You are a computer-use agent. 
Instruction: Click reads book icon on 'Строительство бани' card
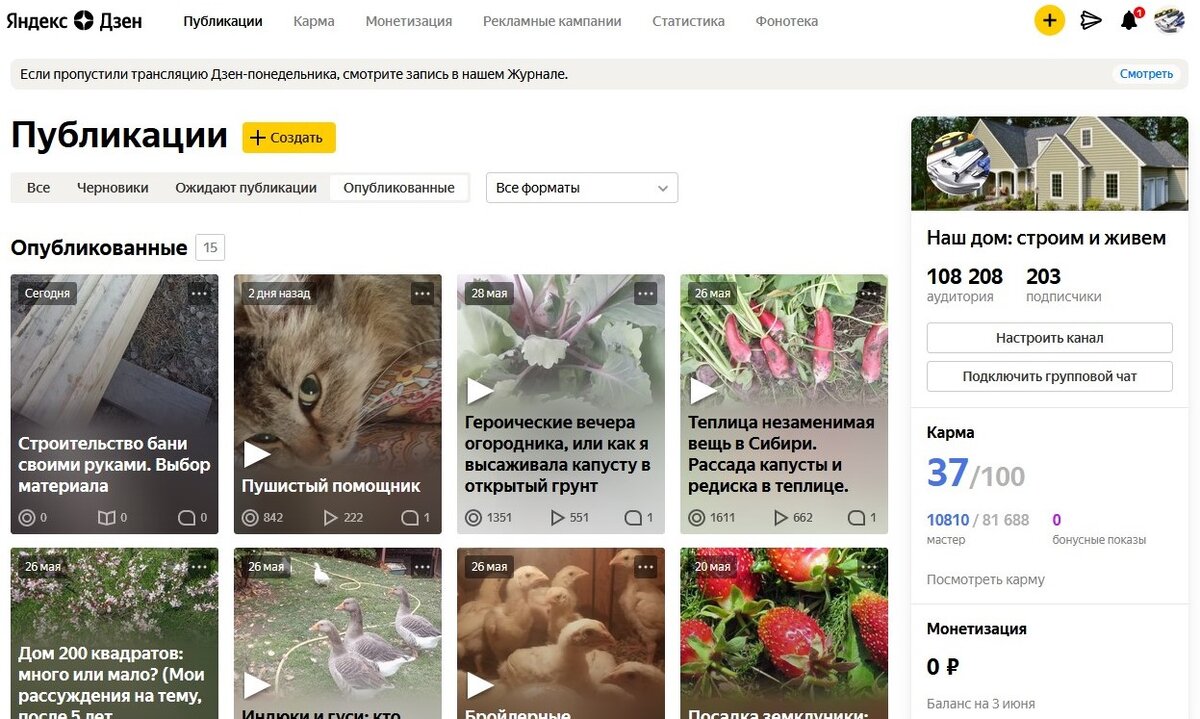(x=106, y=518)
